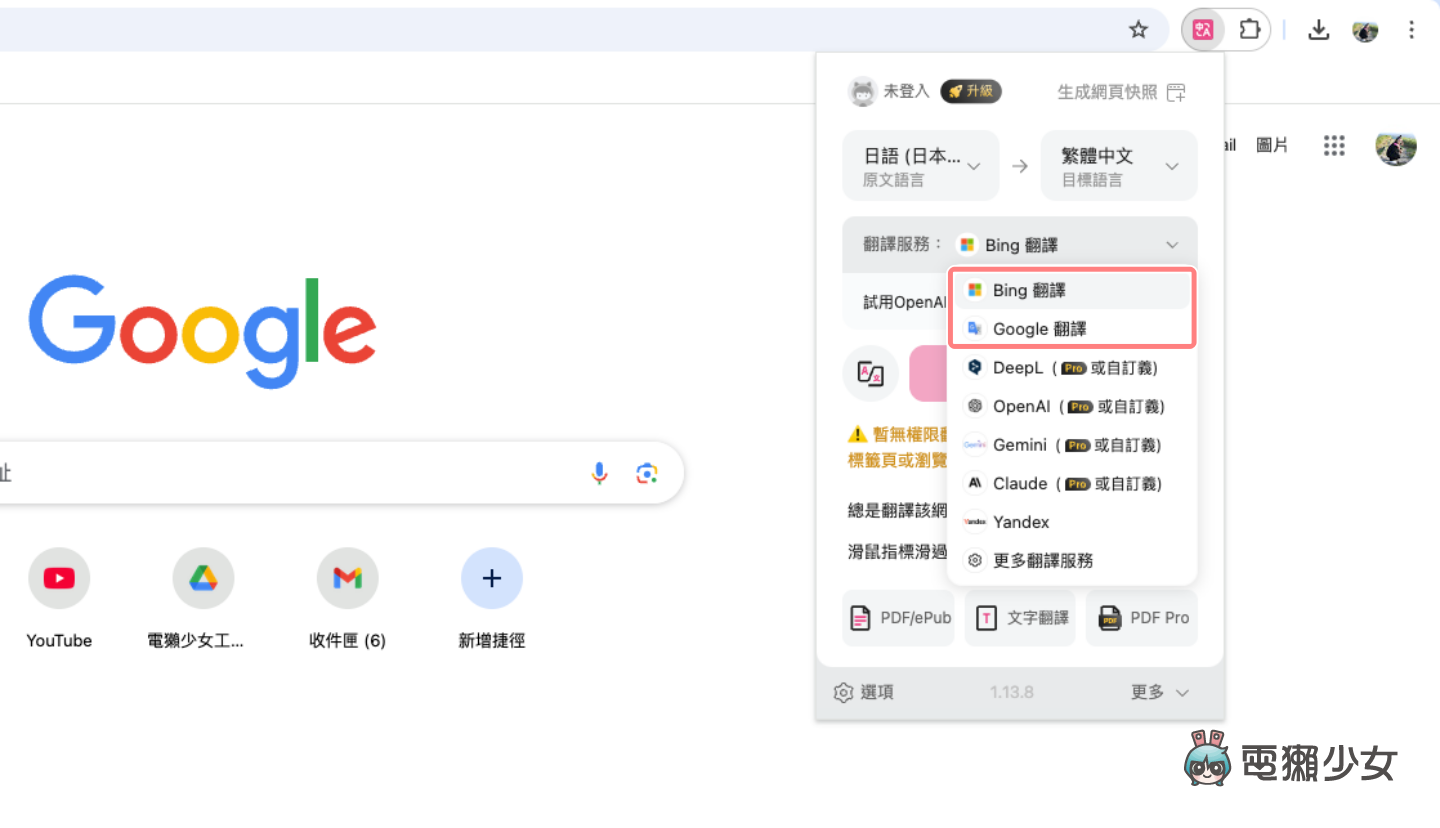Open Chrome profile avatar in toolbar
Viewport: 1440px width, 828px height.
(x=1365, y=30)
